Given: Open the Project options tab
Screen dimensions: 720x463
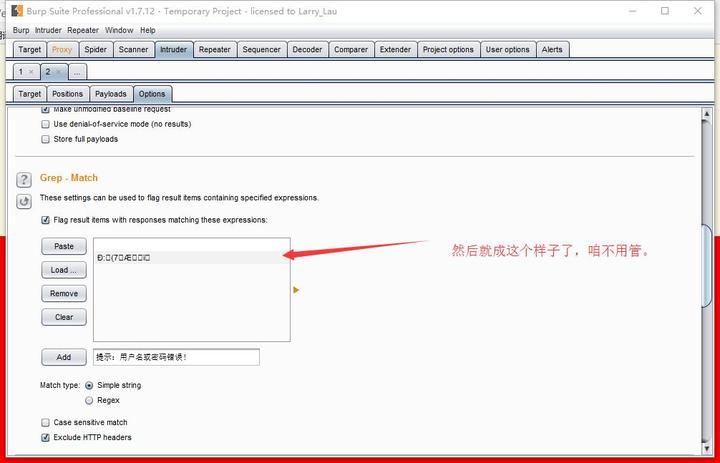Looking at the screenshot, I should point(448,50).
